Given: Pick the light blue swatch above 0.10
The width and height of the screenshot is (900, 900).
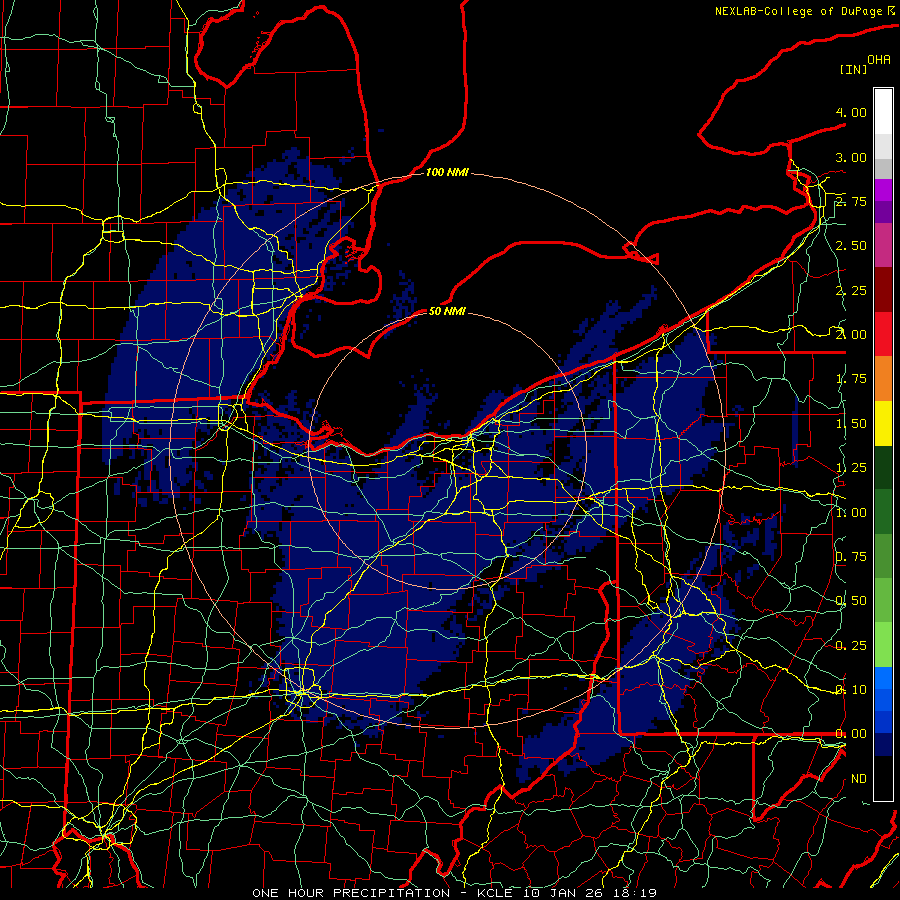Looking at the screenshot, I should pos(883,678).
